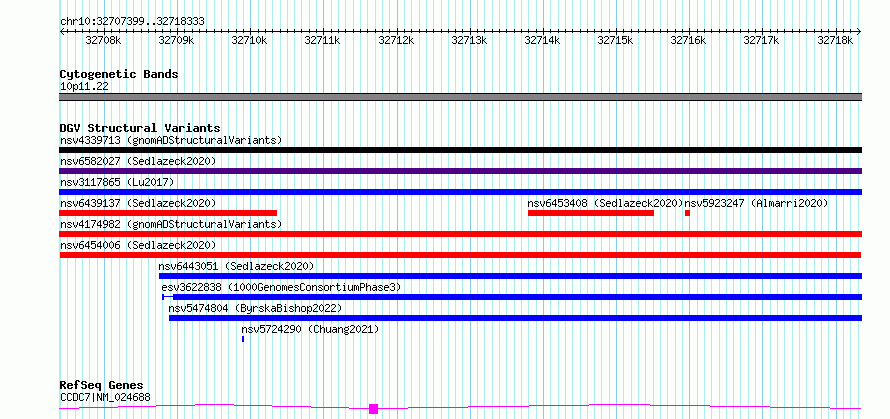This screenshot has height=419, width=890.
Task: Open the esv3622838 1000GenomesConsortiumPhase3 label
Action: pos(282,287)
